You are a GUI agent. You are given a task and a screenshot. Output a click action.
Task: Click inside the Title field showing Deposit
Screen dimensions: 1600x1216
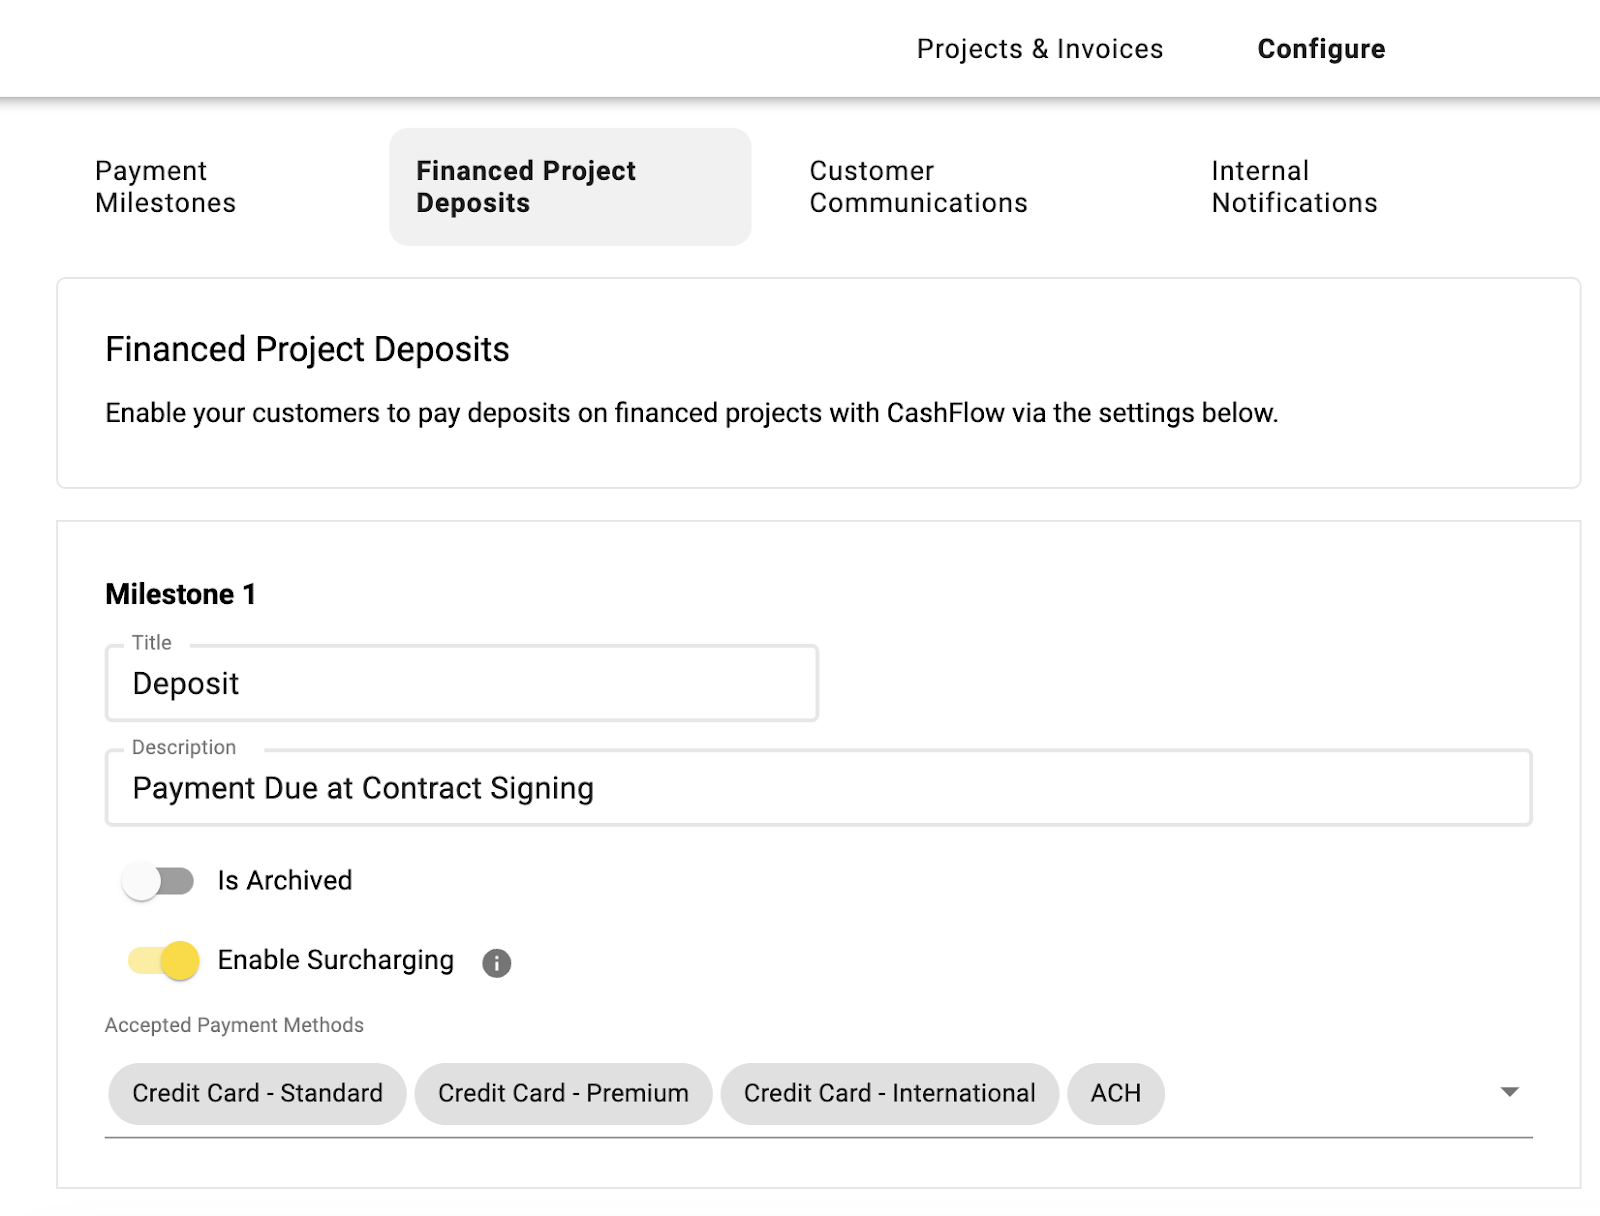point(462,684)
